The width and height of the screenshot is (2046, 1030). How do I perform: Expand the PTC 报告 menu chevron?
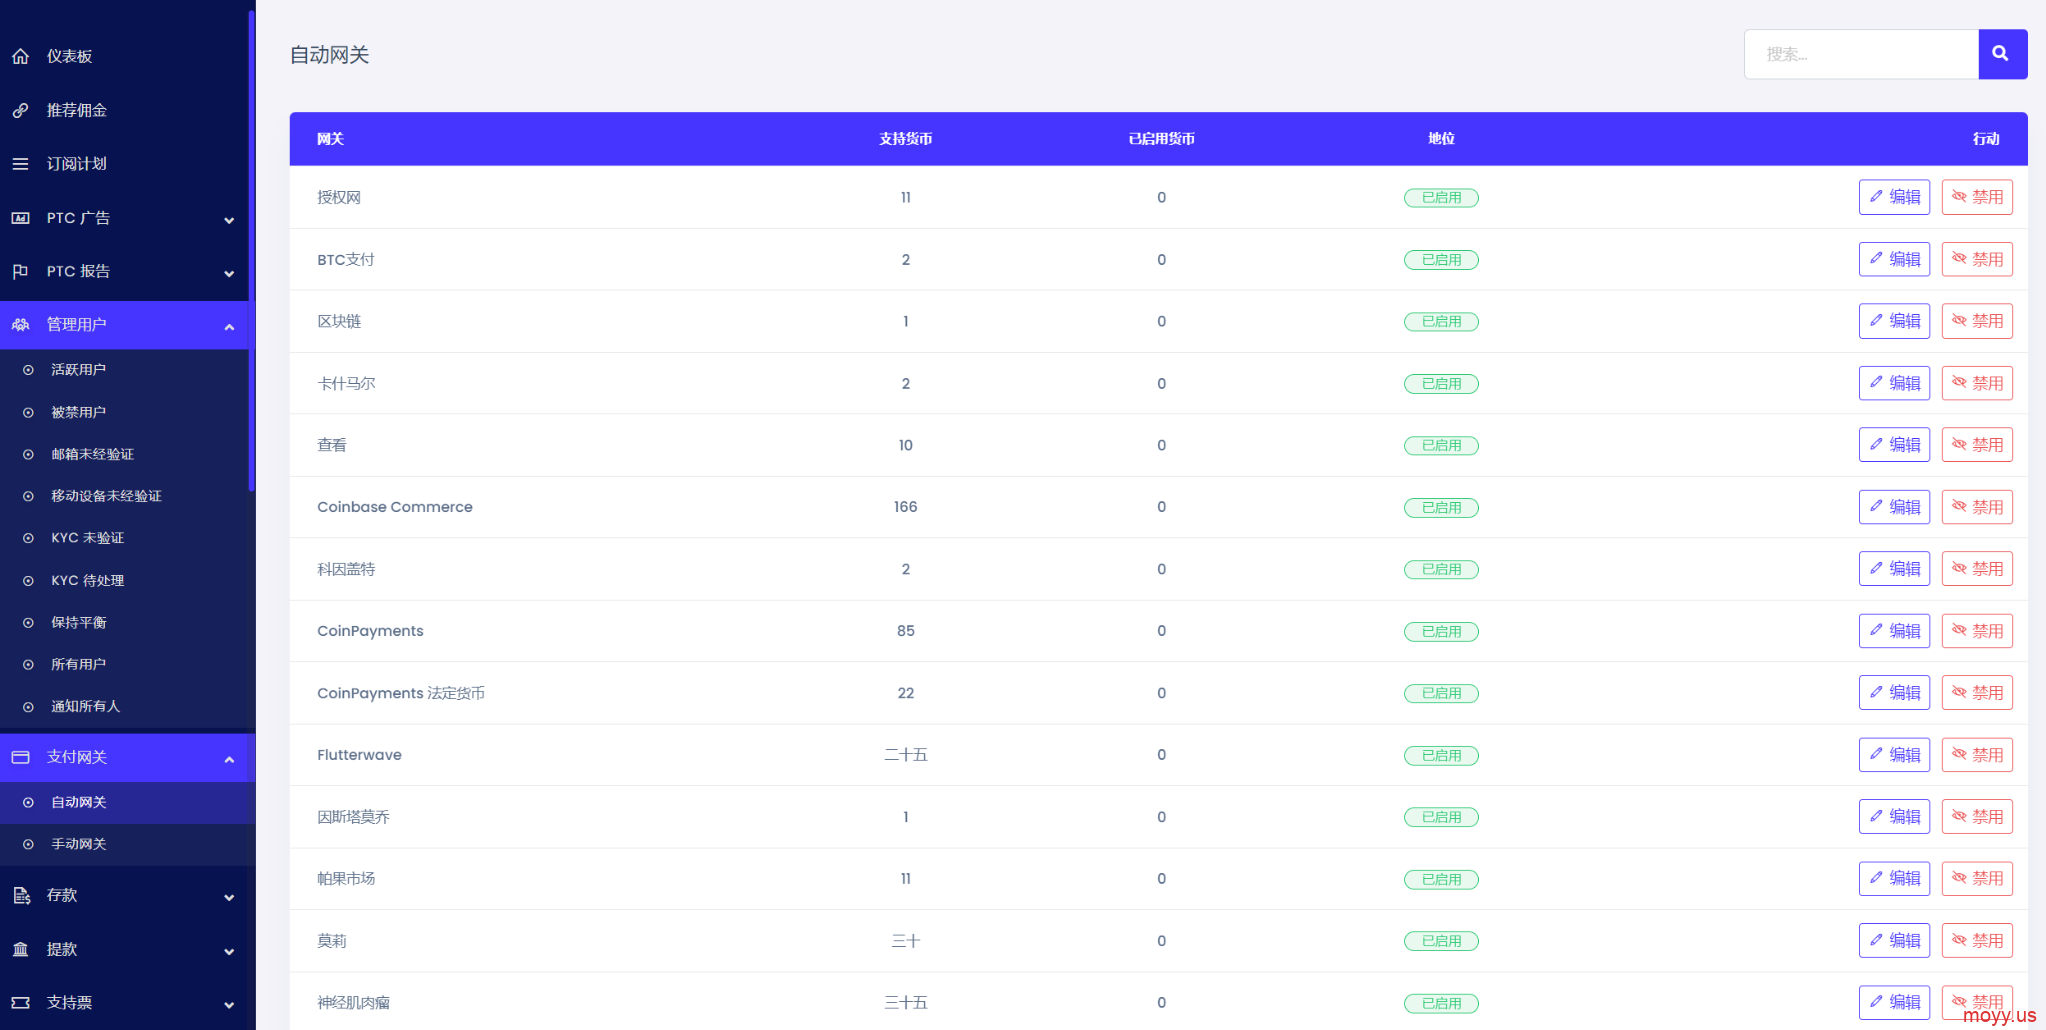229,273
